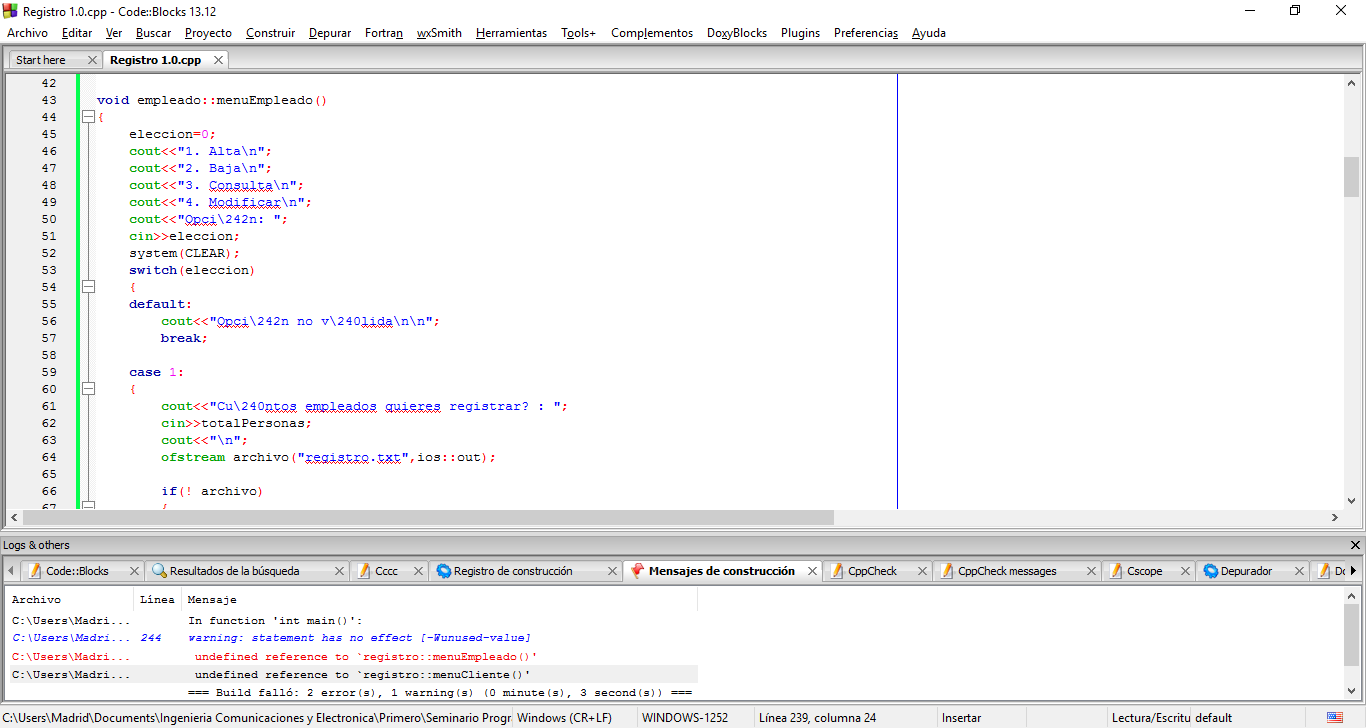This screenshot has height=728, width=1366.
Task: Select the 'statement has no effect' warning row
Action: (x=352, y=638)
